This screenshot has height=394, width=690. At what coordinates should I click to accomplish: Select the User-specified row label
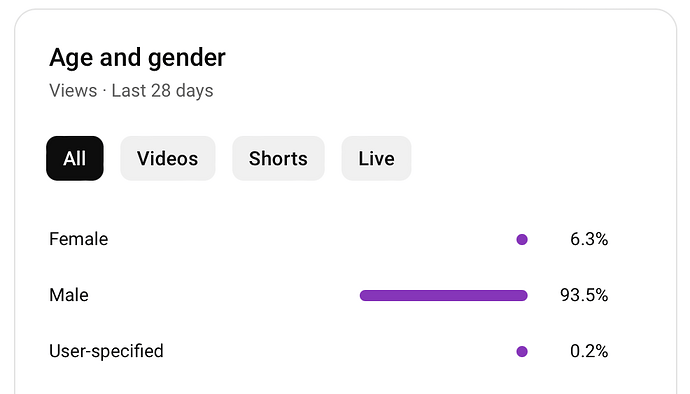(106, 351)
